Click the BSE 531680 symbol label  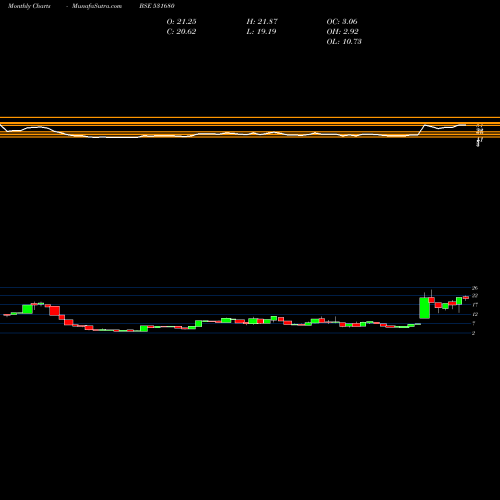tap(157, 6)
